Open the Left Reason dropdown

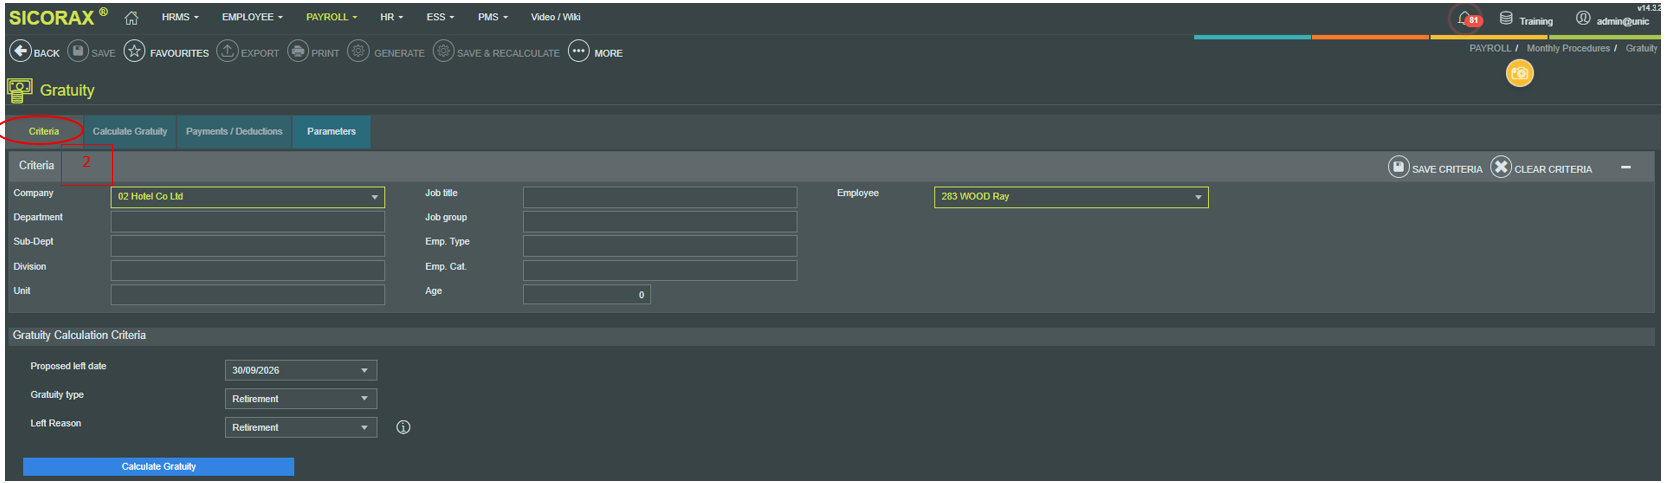click(301, 427)
